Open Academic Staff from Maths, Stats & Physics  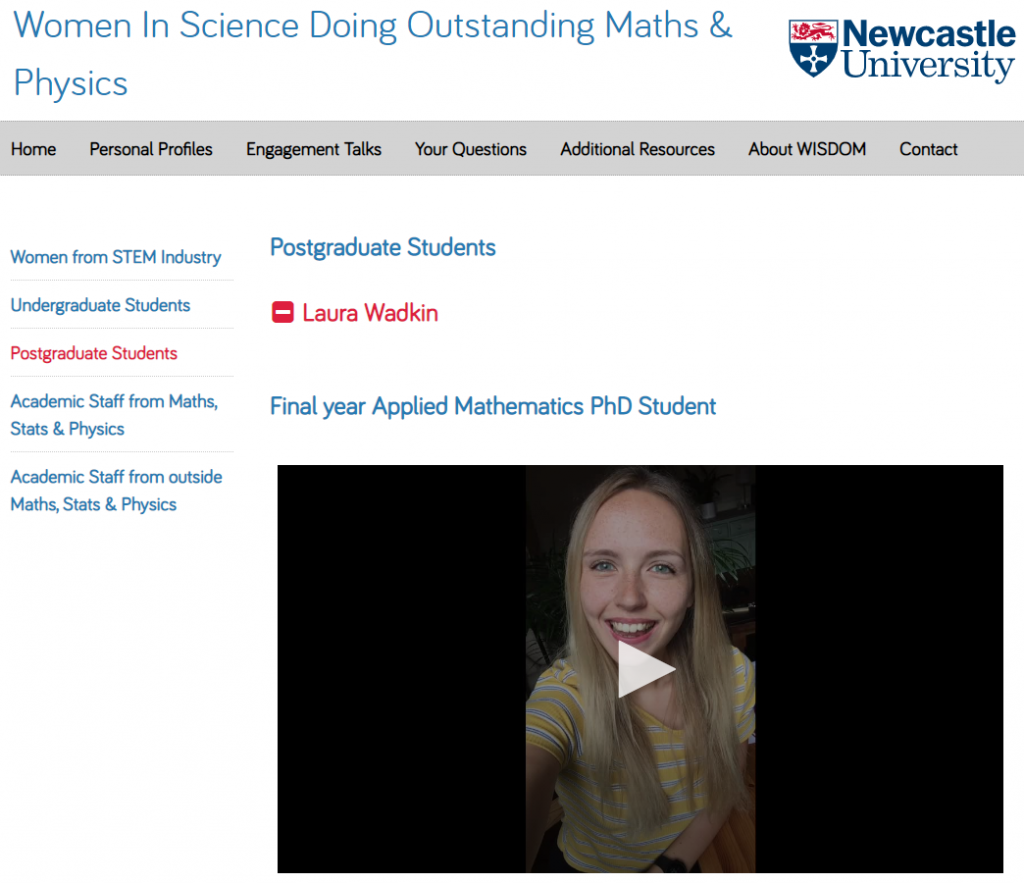pos(113,415)
